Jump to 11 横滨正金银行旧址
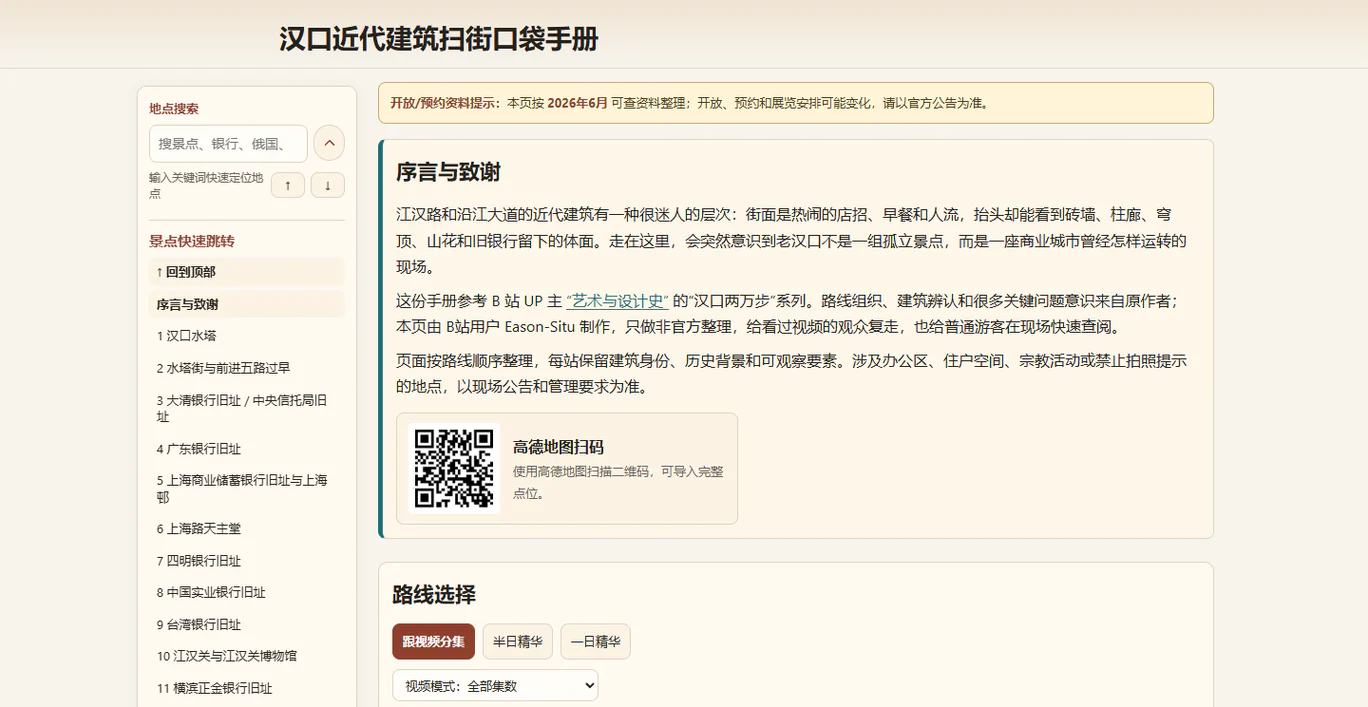 [x=247, y=688]
